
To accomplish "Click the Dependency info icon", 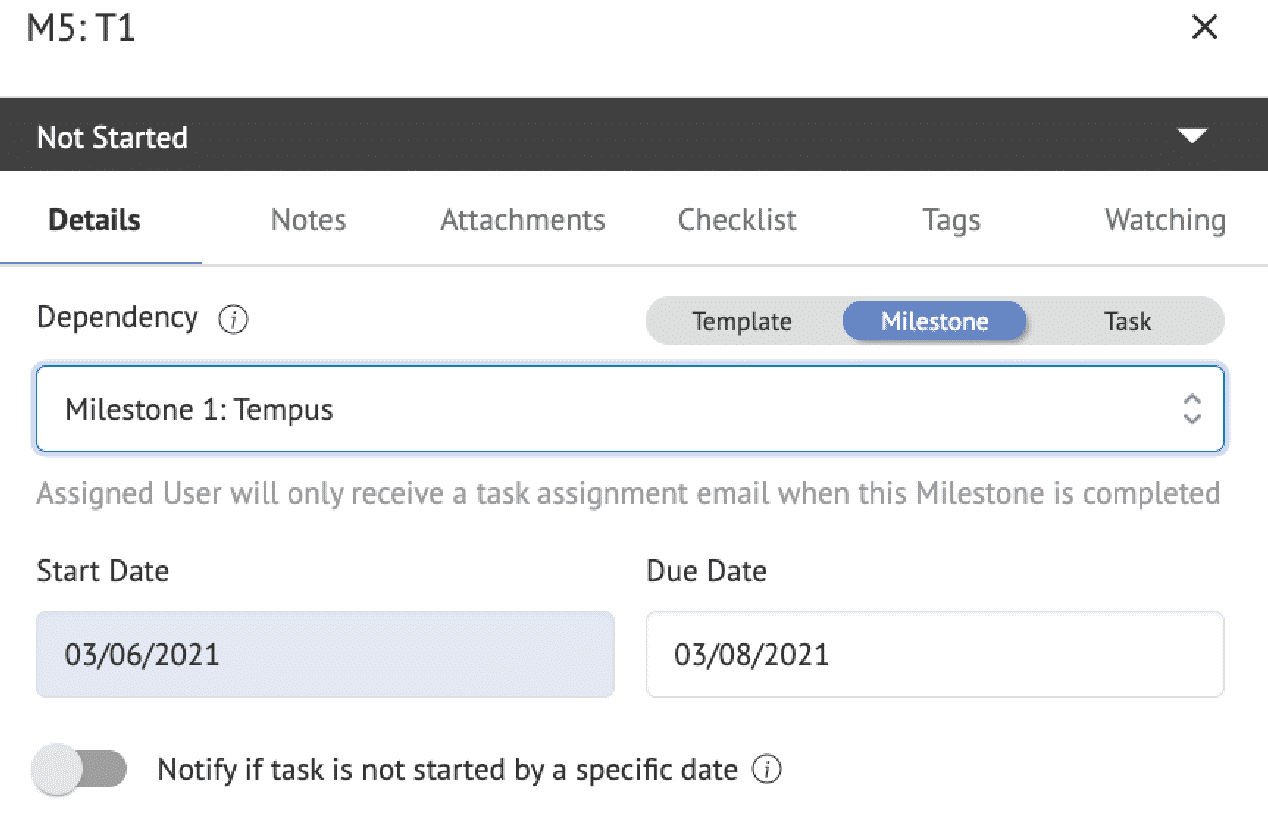I will pos(233,321).
